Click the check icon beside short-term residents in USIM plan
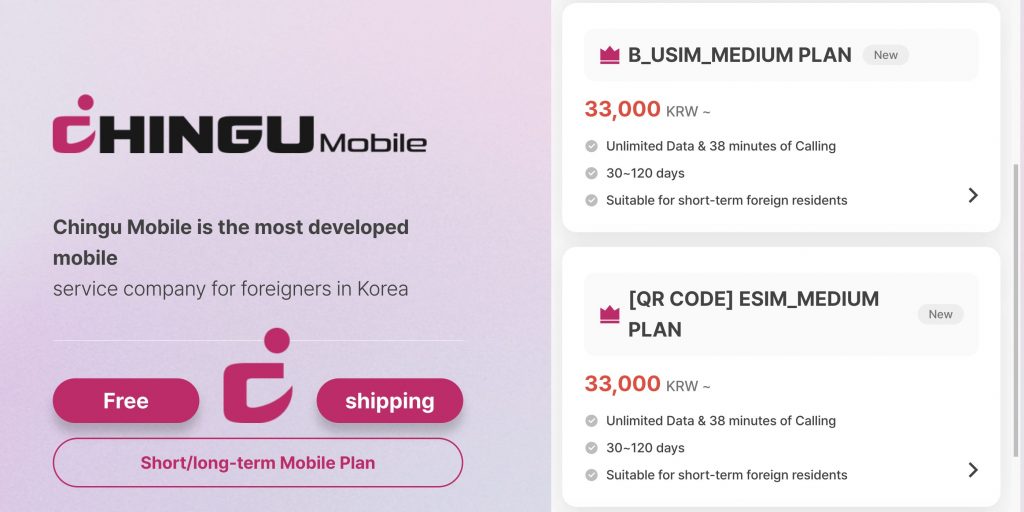Image resolution: width=1024 pixels, height=512 pixels. (592, 200)
